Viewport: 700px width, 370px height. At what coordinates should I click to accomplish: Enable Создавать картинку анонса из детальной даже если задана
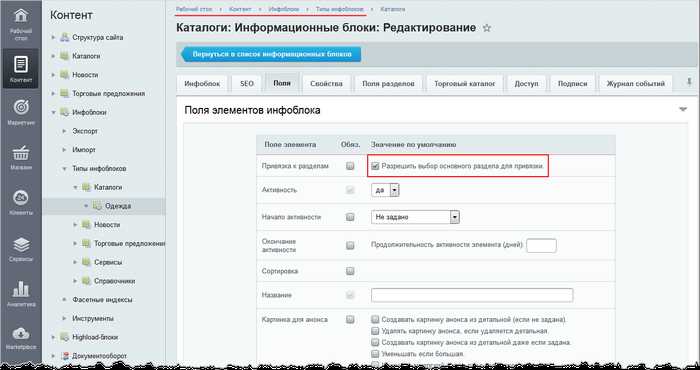tap(375, 342)
